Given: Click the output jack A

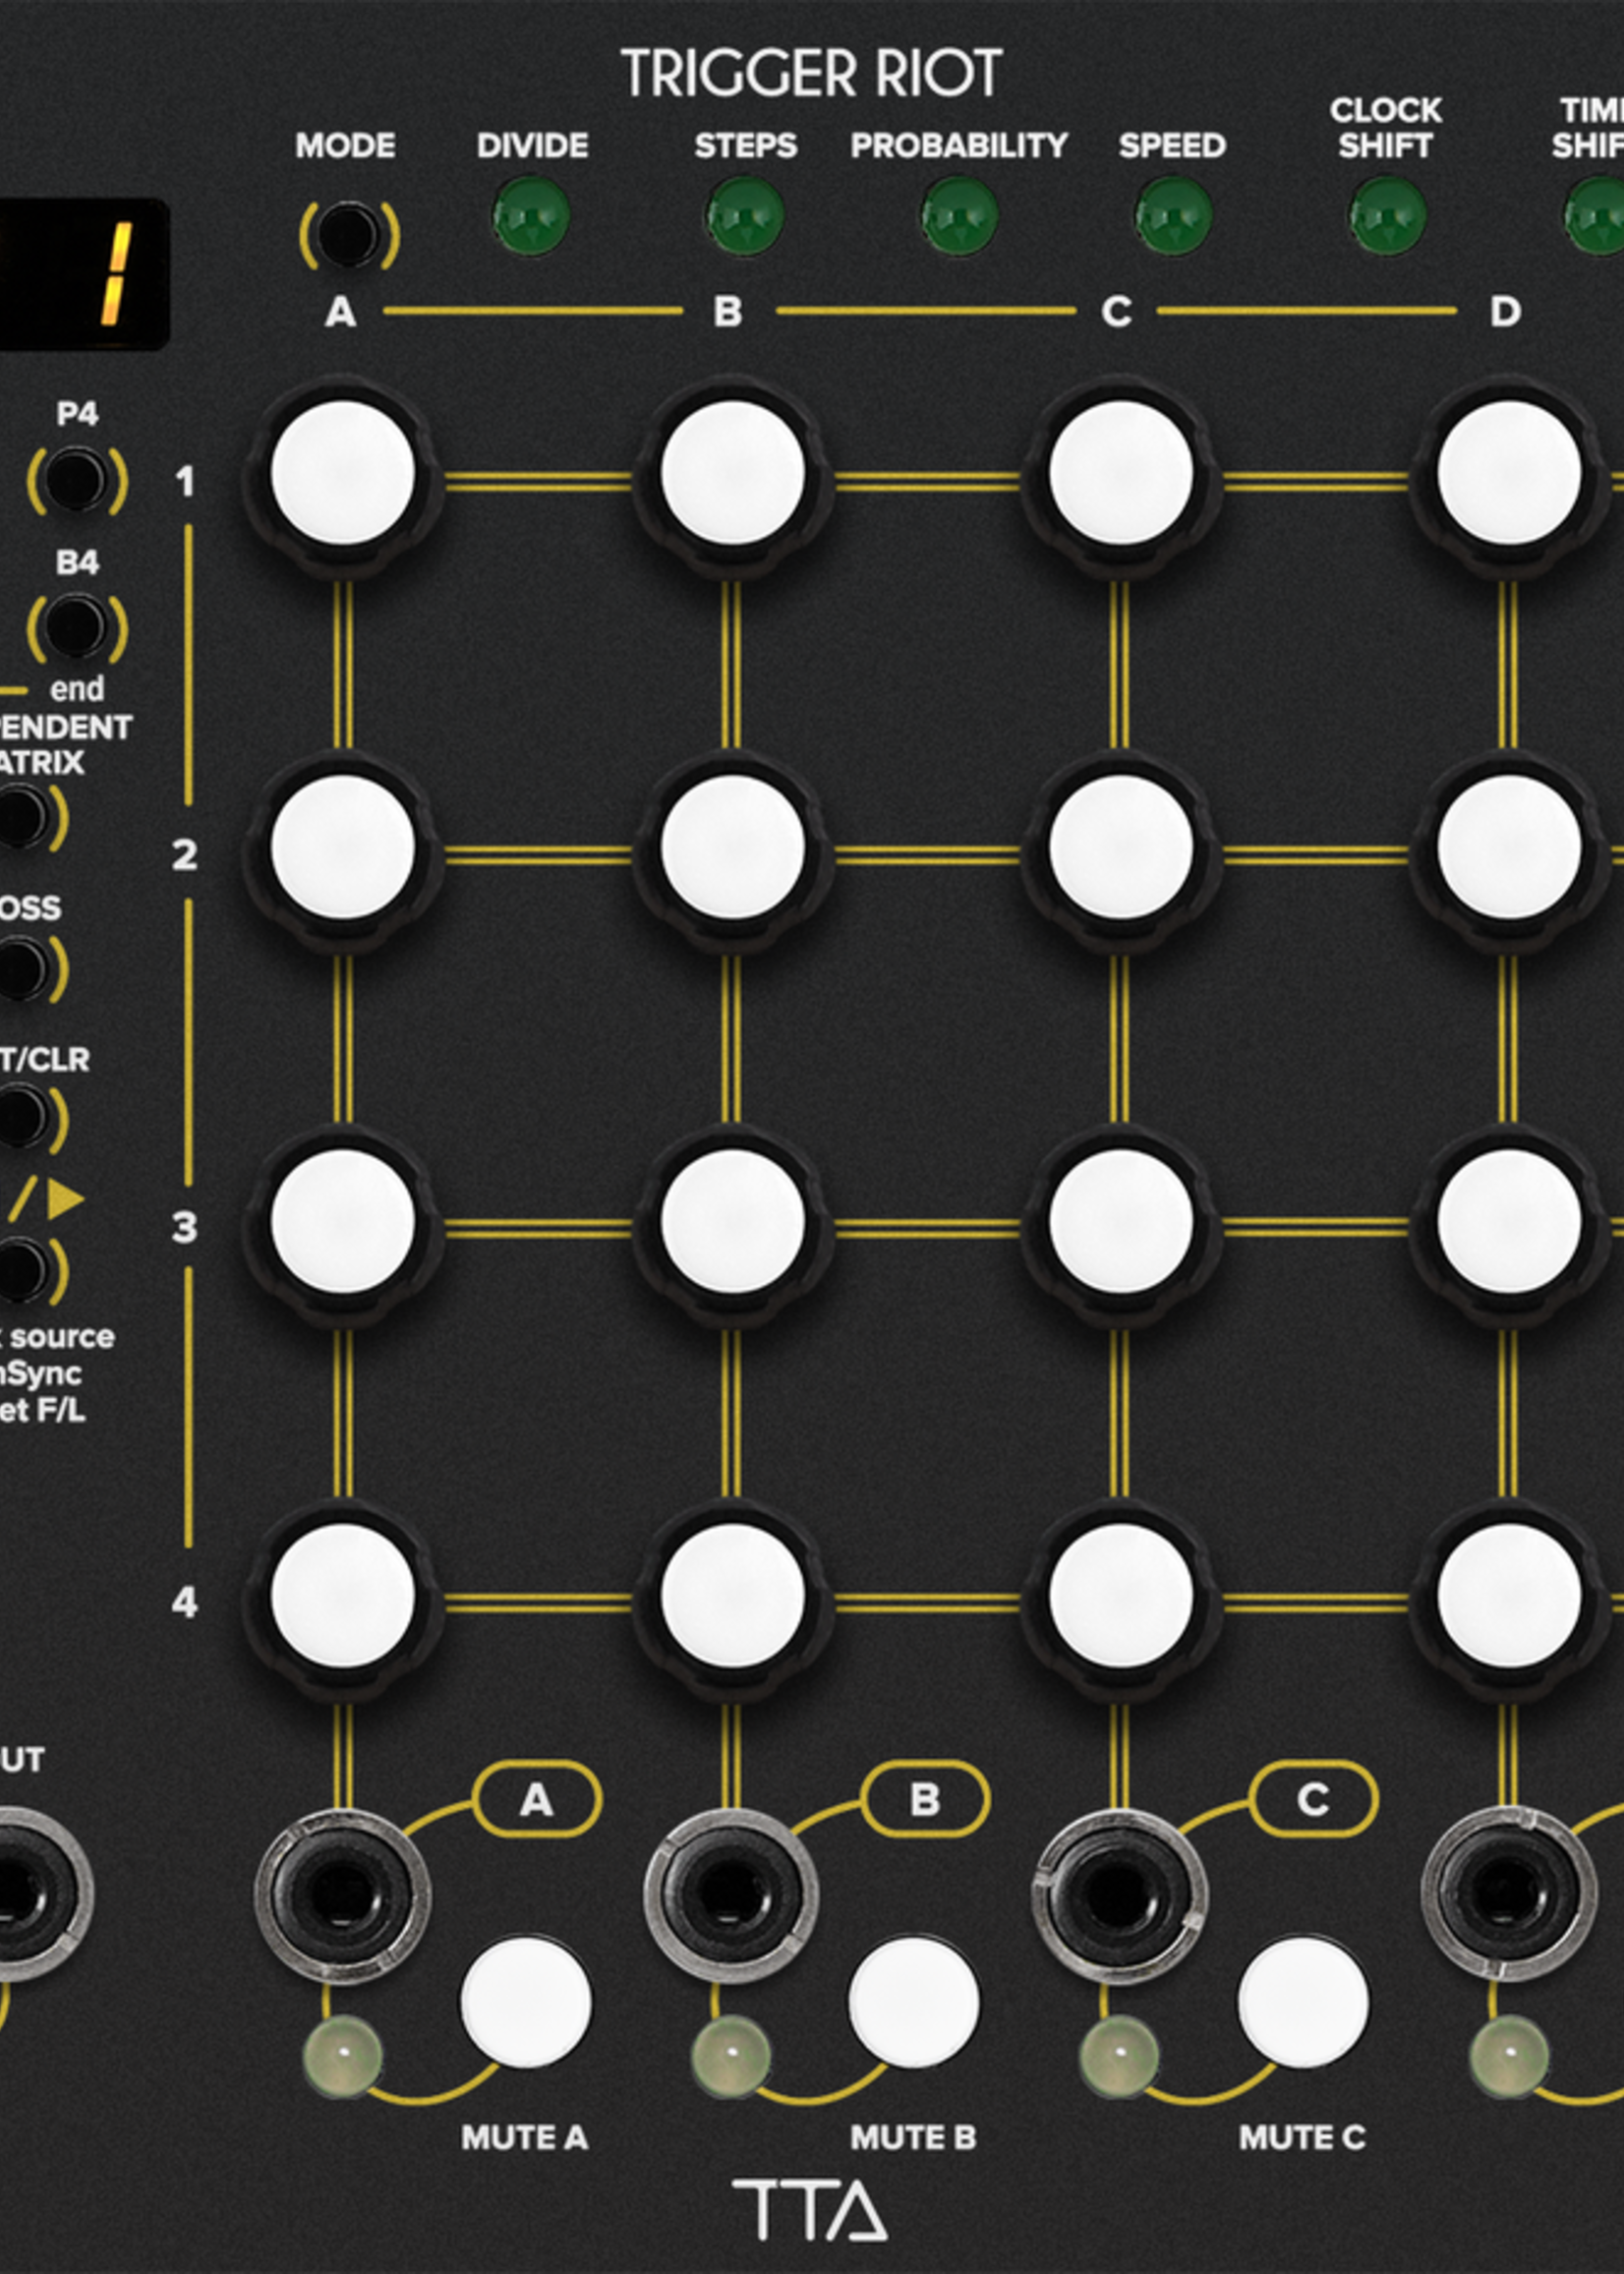Looking at the screenshot, I should point(342,1894).
